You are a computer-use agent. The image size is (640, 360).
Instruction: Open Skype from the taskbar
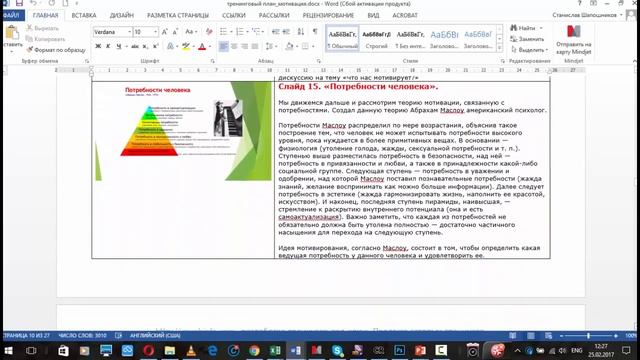click(x=338, y=350)
